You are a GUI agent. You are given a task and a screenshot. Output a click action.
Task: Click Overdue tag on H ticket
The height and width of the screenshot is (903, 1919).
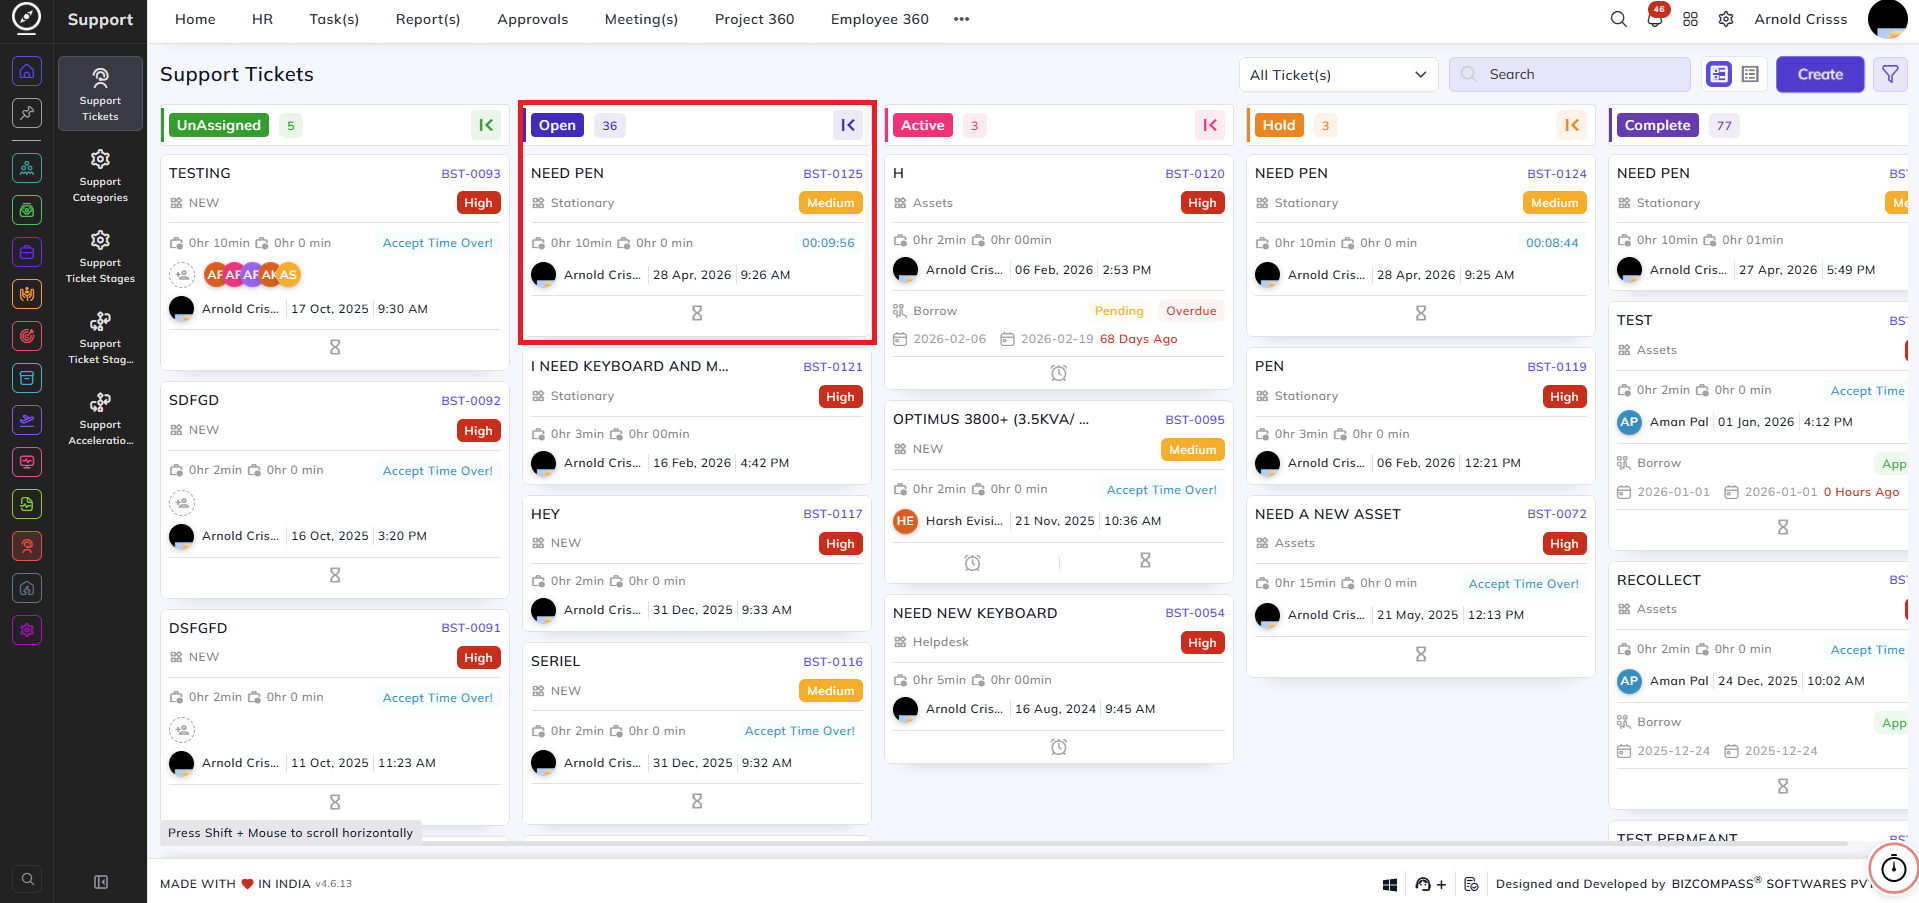pyautogui.click(x=1191, y=311)
